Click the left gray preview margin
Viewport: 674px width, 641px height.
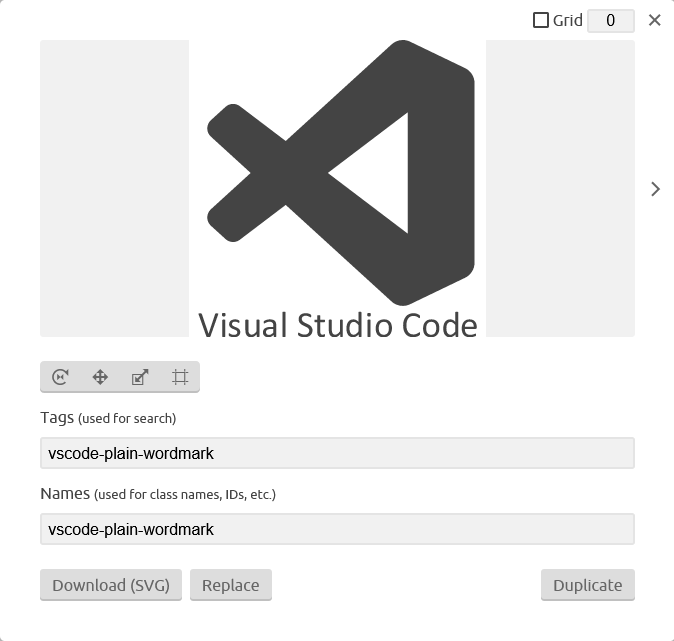(x=114, y=188)
